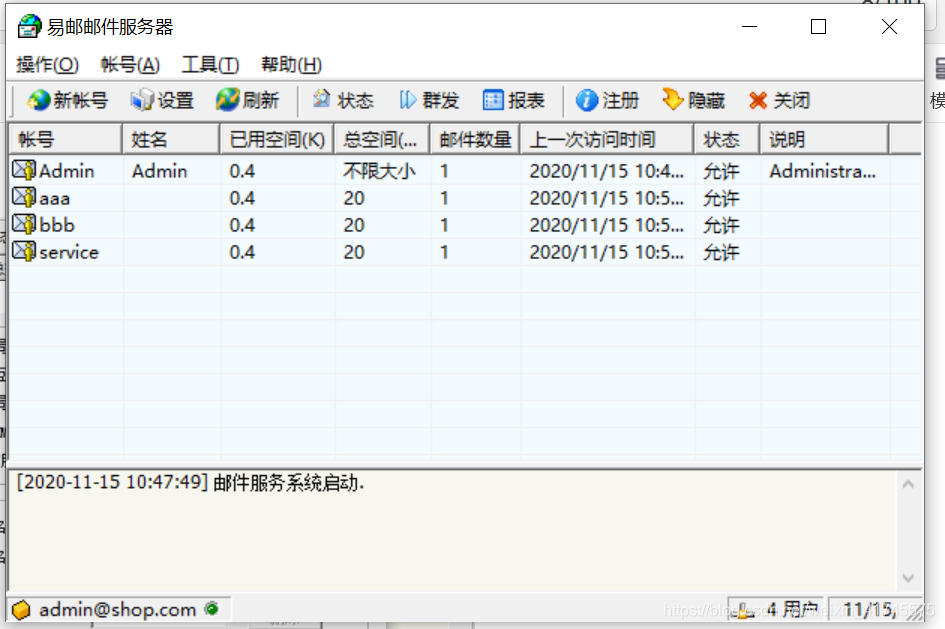This screenshot has height=629, width=945.
Task: Click the 刷新 (refresh) toolbar icon
Action: pos(228,100)
